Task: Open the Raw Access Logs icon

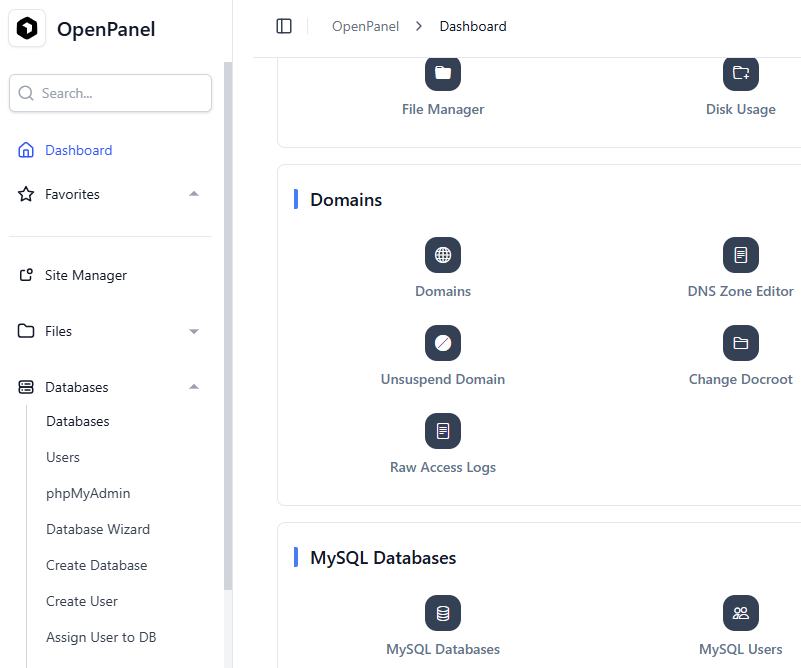Action: pos(442,431)
